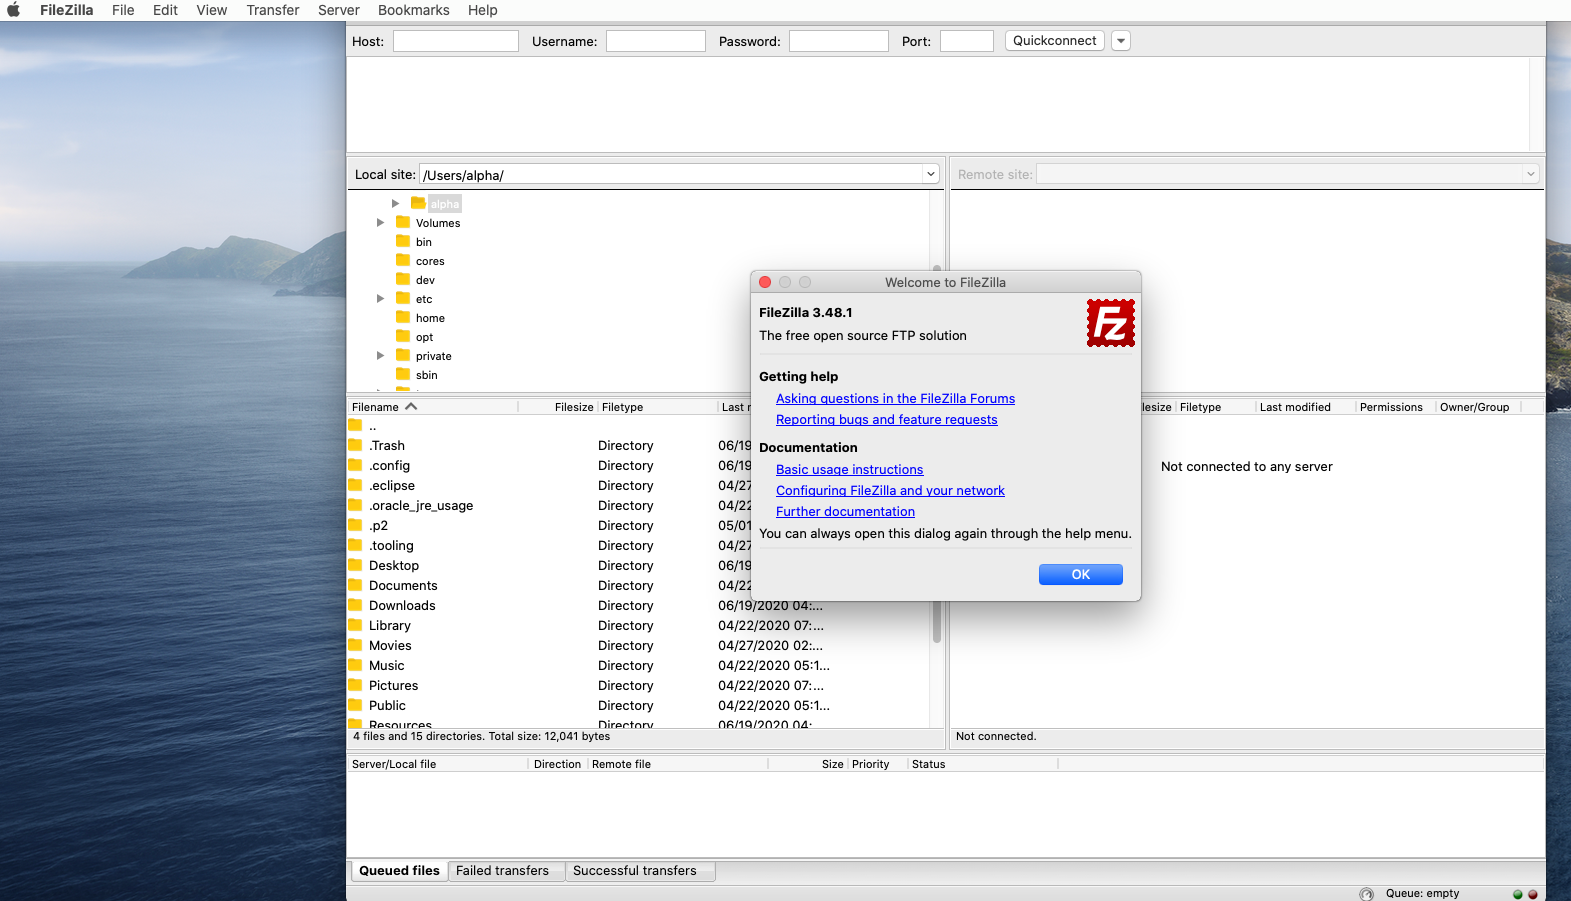Viewport: 1571px width, 901px height.
Task: Open Asking questions in the FileZilla Forums link
Action: click(895, 398)
